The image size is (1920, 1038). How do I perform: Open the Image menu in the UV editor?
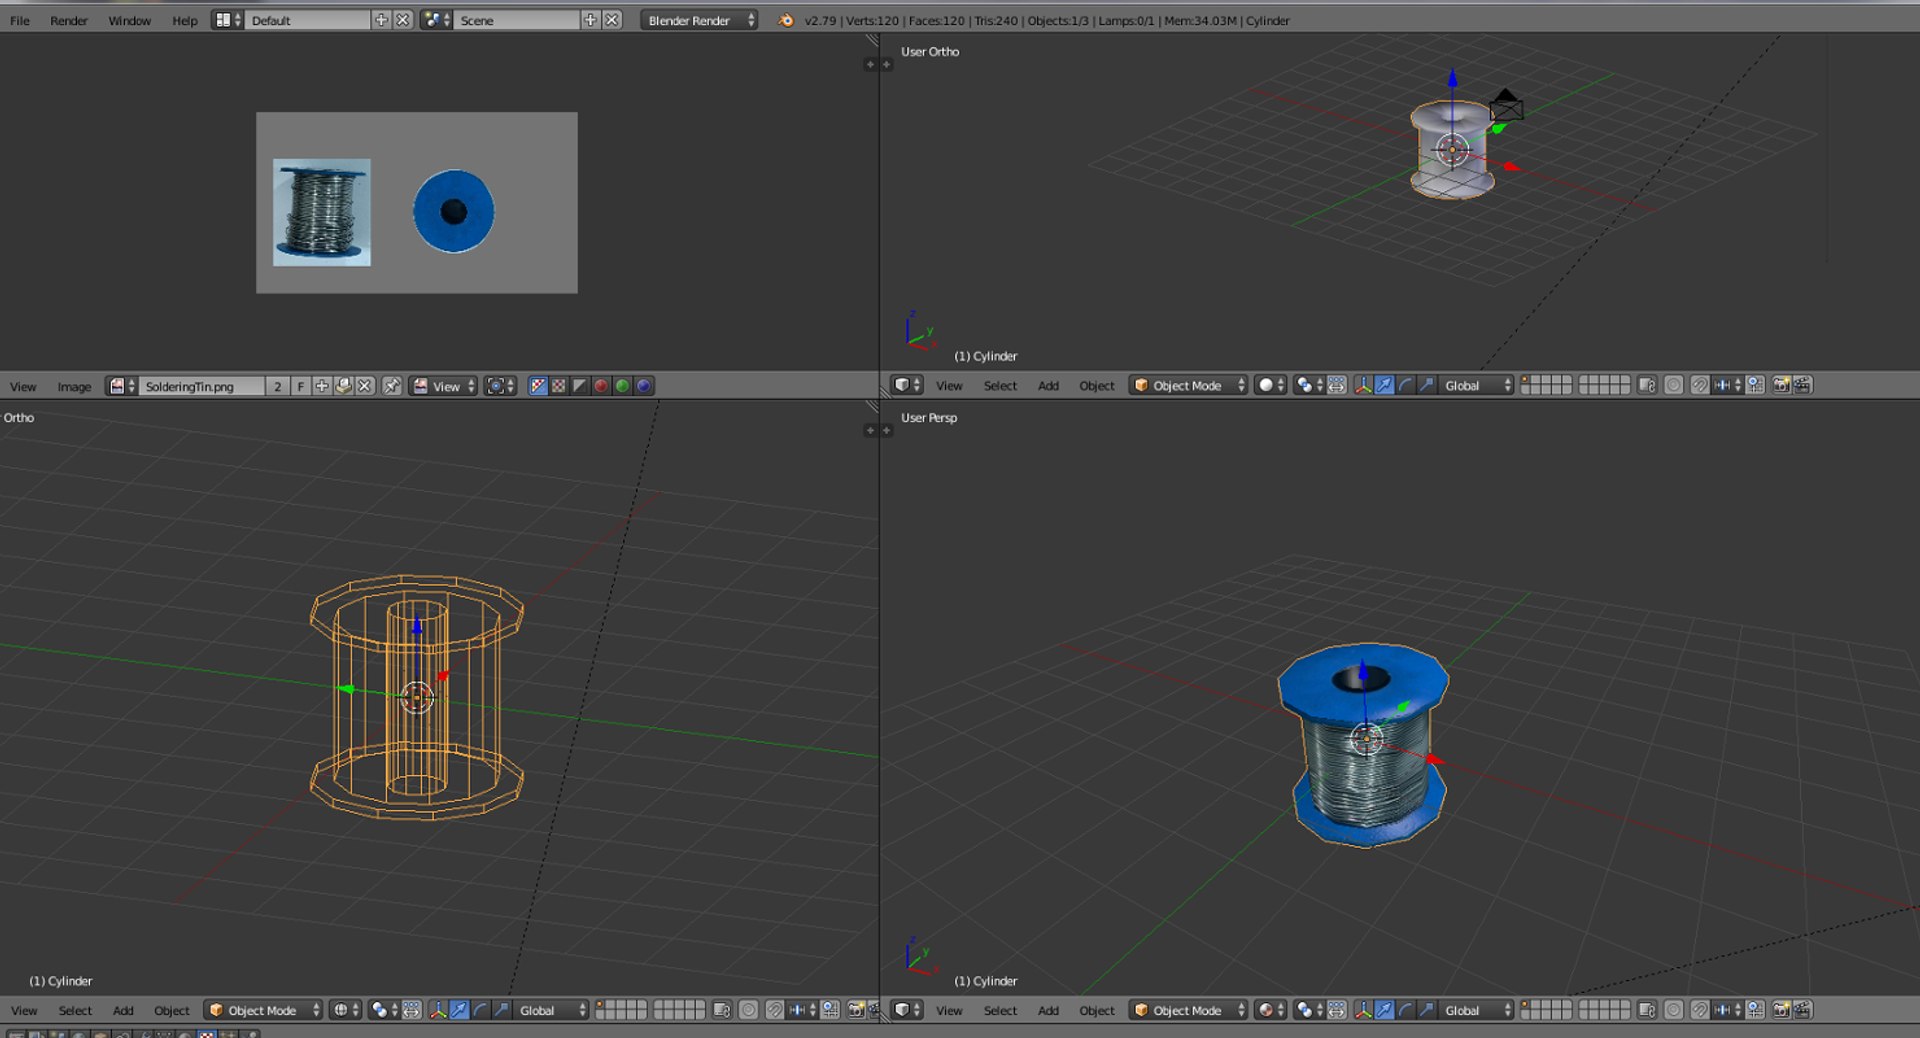(x=74, y=386)
